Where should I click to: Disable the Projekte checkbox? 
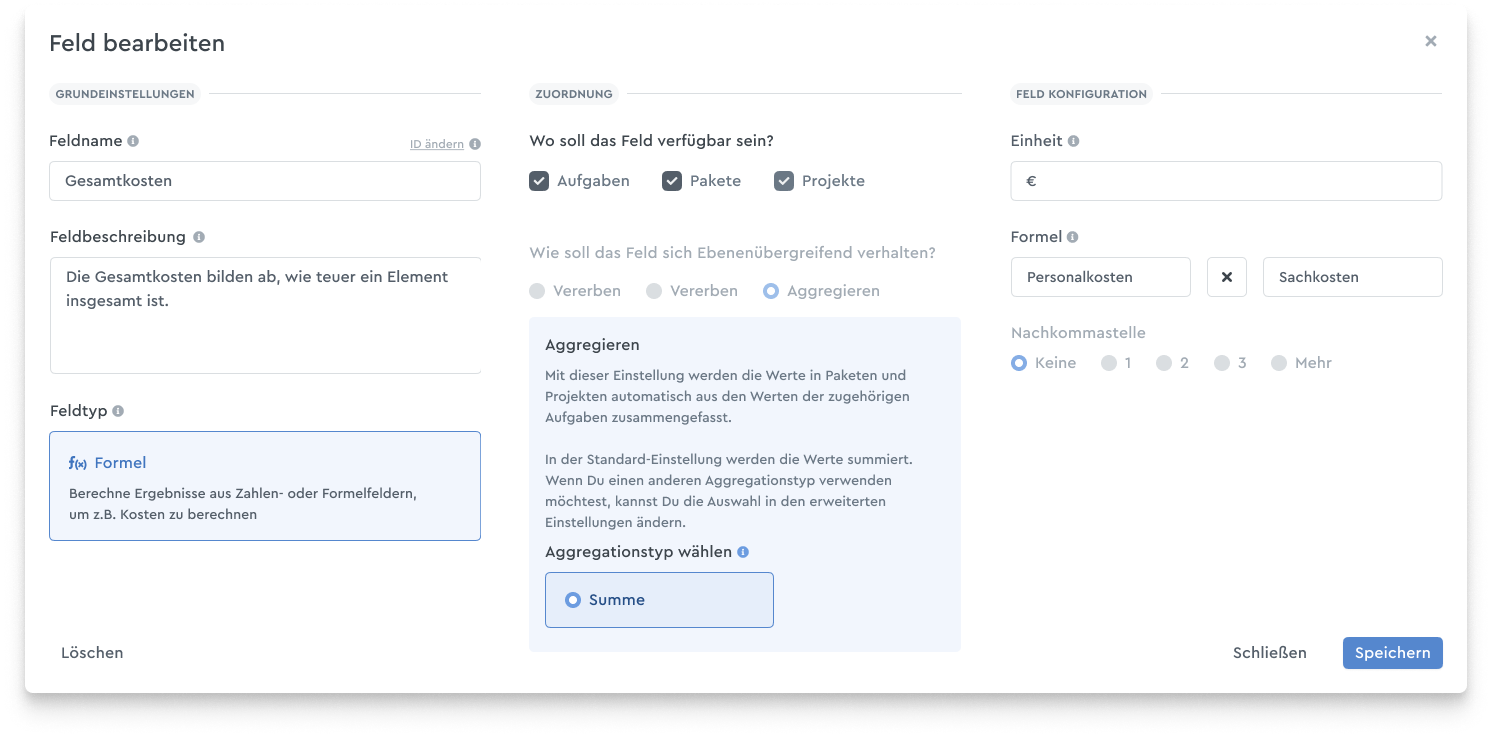[x=784, y=181]
